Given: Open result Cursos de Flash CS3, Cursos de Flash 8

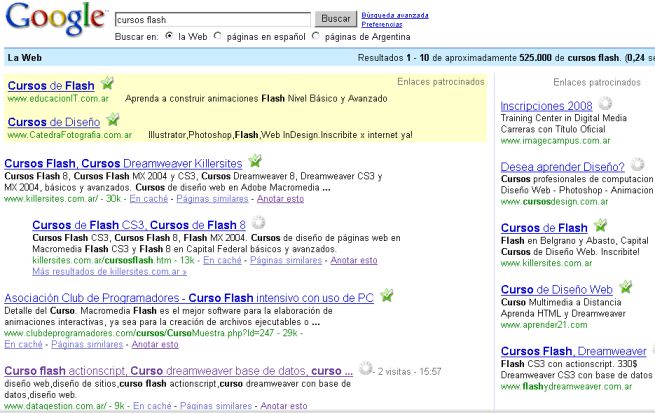Looking at the screenshot, I should click(x=139, y=225).
